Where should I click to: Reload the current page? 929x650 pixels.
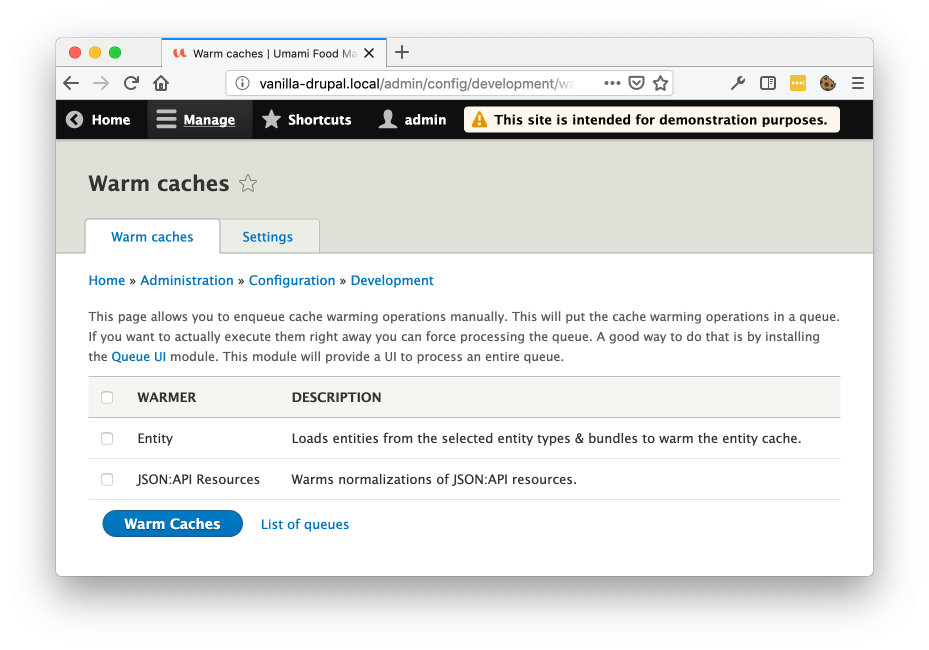[131, 84]
